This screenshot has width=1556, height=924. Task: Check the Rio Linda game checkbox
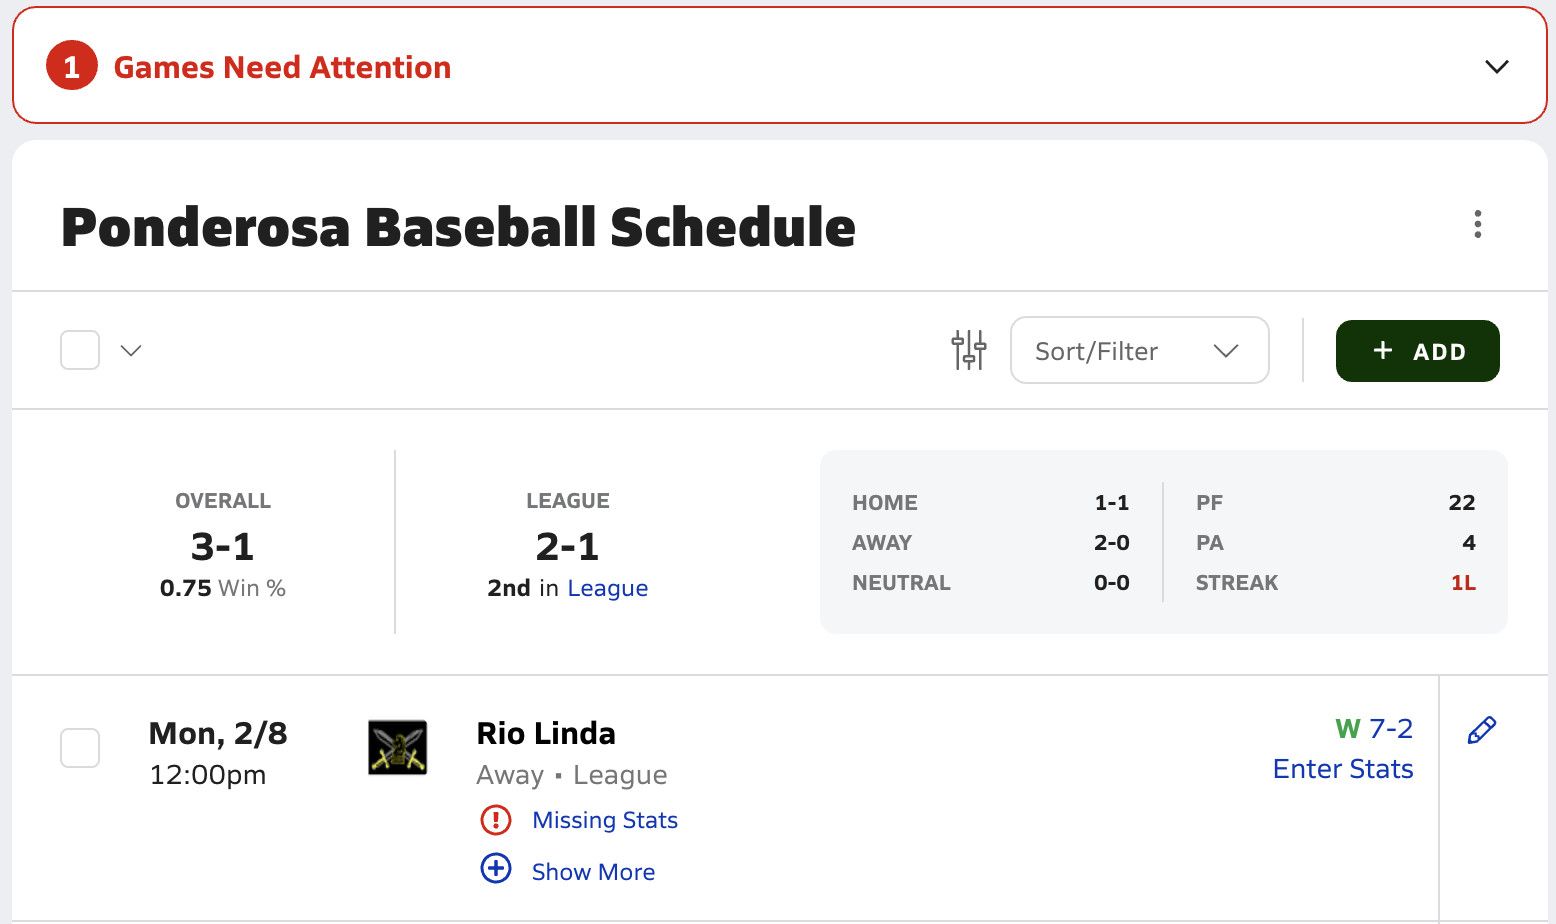pyautogui.click(x=80, y=748)
